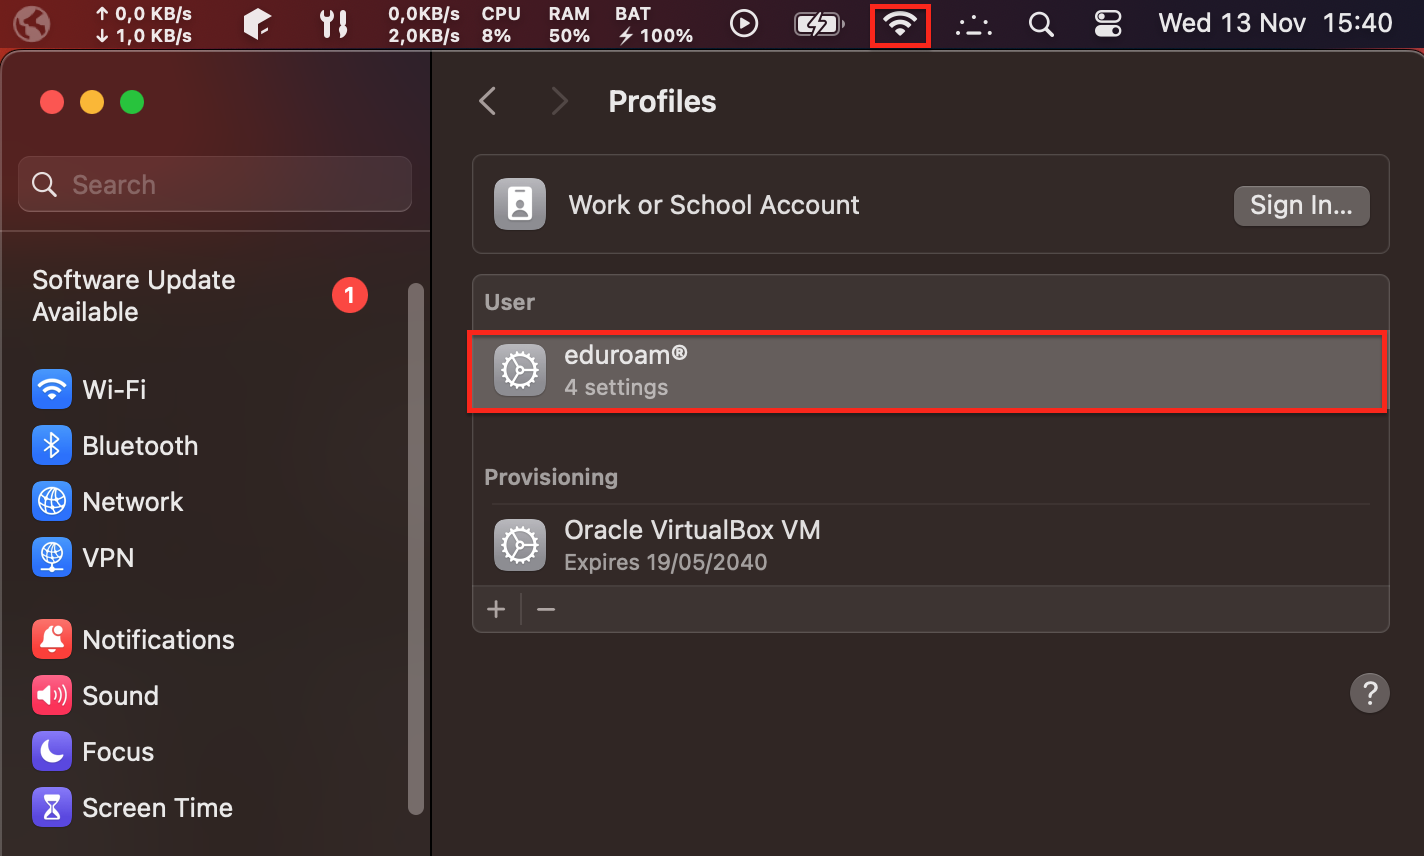Click the Sign In button

pyautogui.click(x=1301, y=205)
